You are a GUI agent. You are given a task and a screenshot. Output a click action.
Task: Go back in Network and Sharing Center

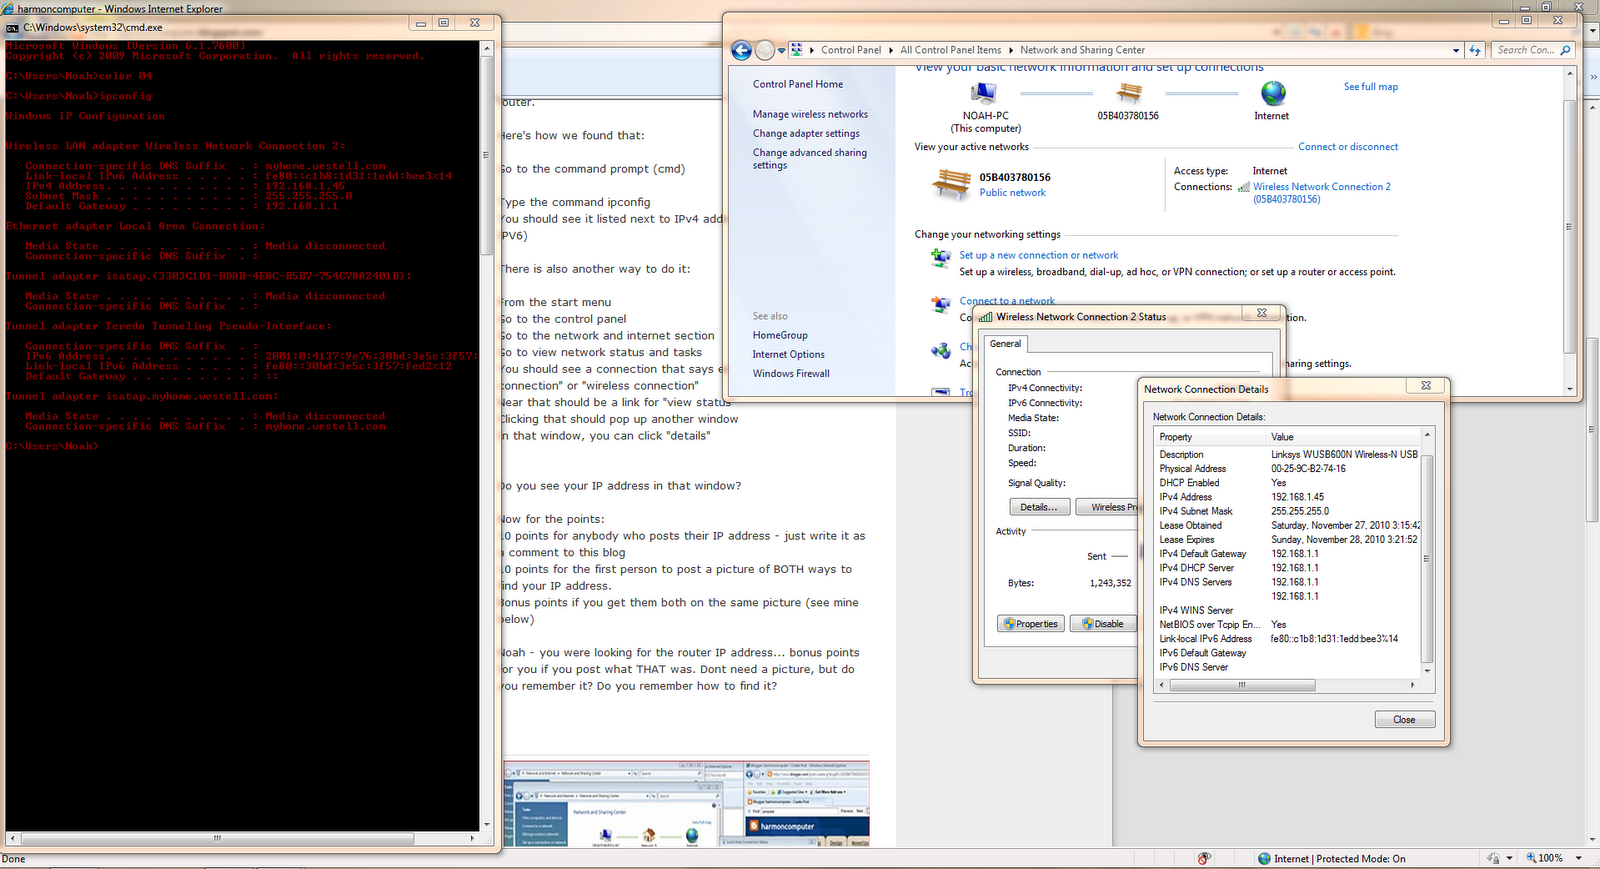coord(741,50)
